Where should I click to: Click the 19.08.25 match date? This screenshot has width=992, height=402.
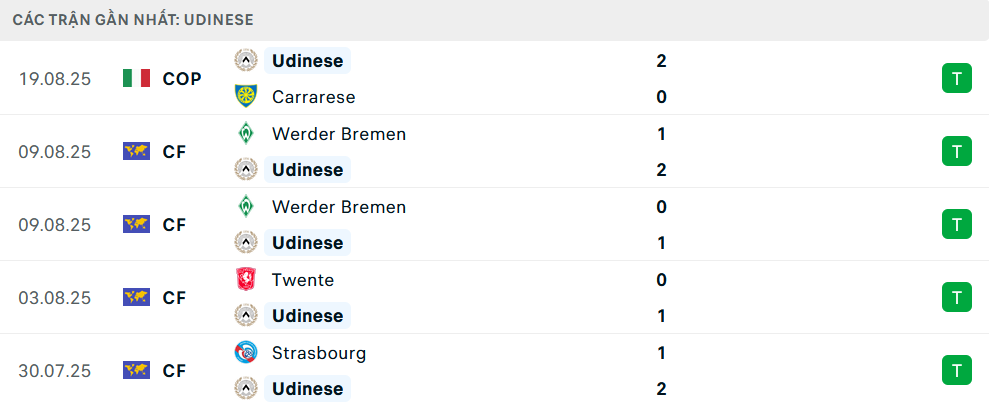click(54, 79)
